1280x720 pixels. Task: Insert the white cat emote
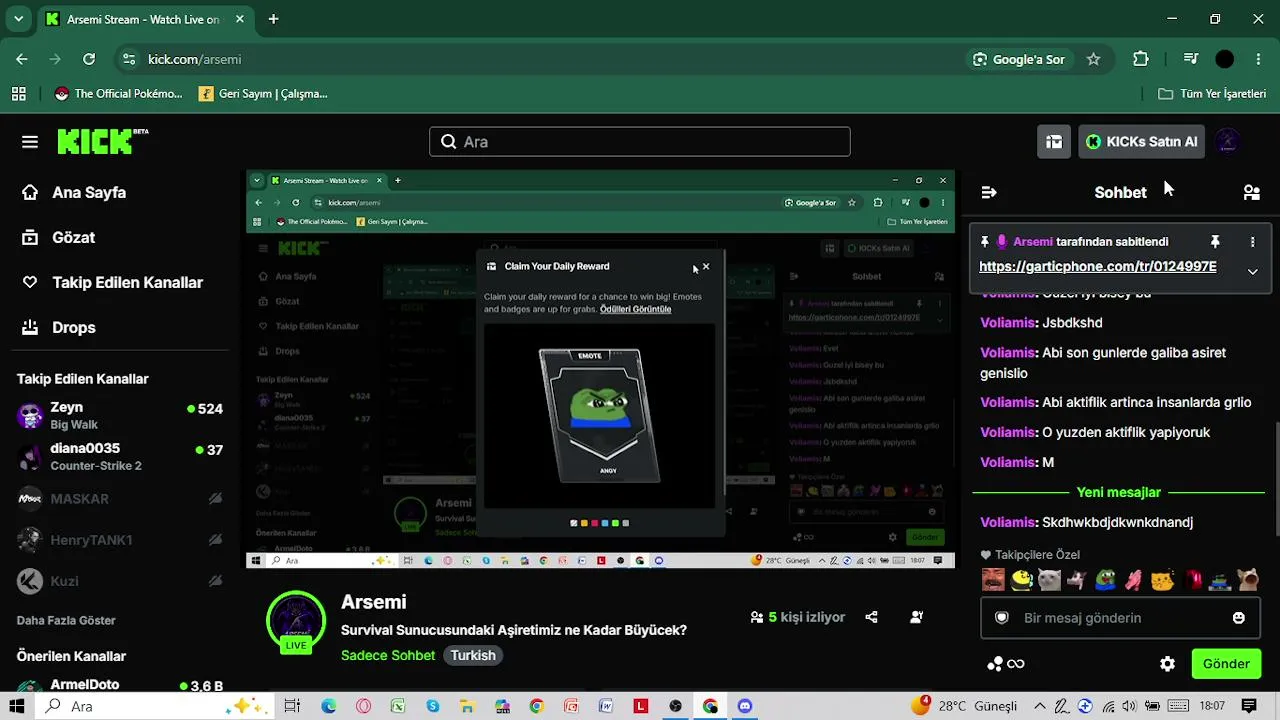[x=1049, y=579]
